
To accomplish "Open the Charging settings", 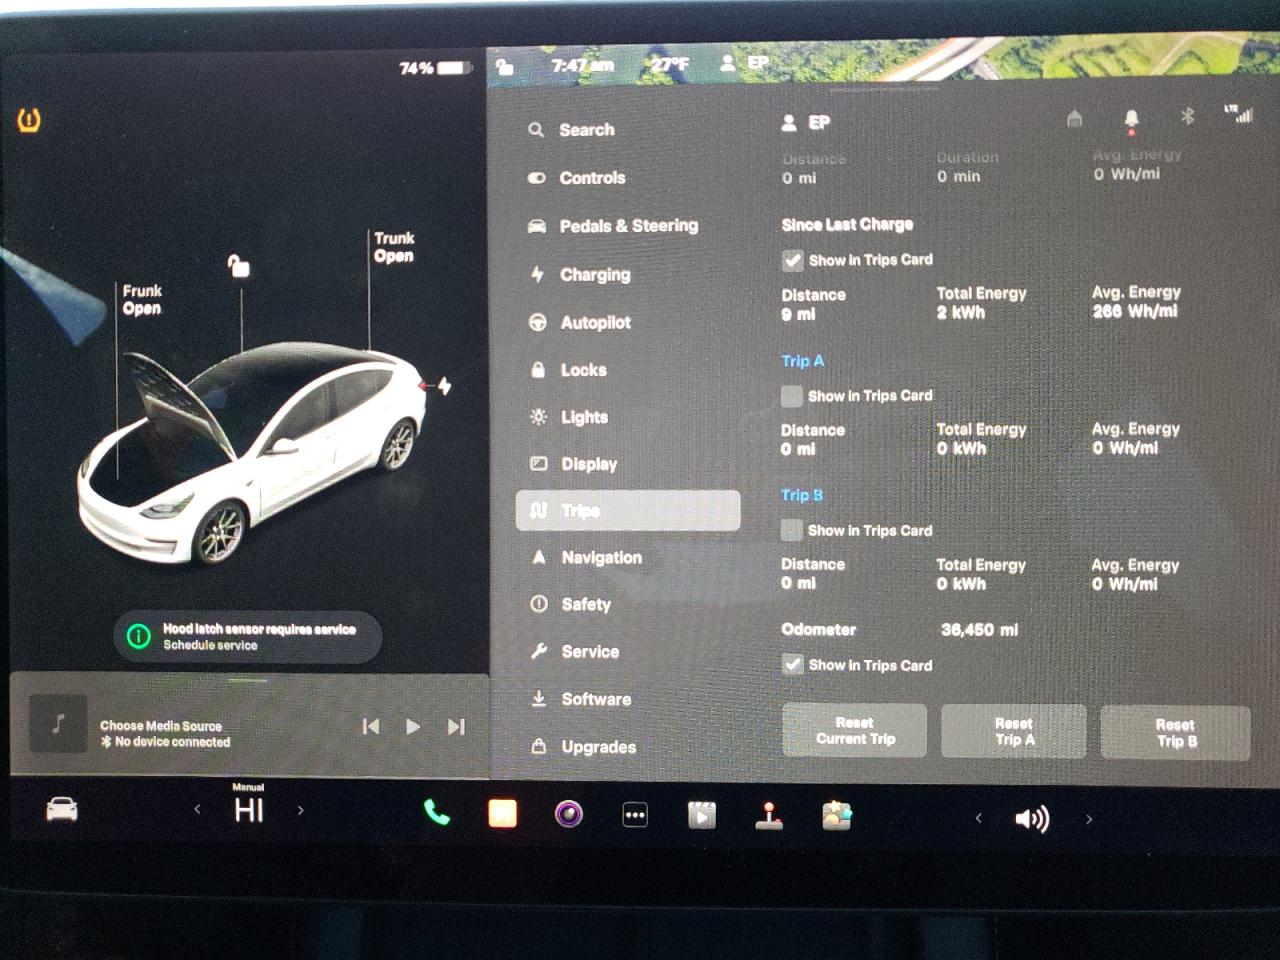I will point(580,274).
